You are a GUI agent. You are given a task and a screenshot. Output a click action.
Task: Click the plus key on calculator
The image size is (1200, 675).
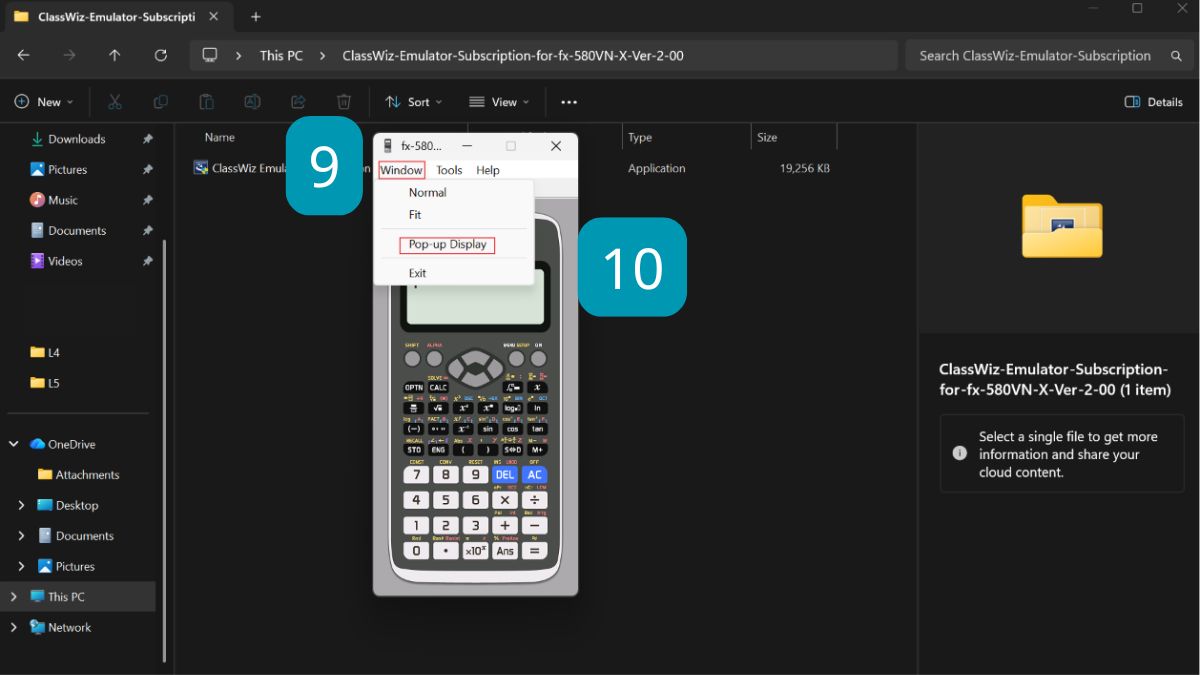[505, 525]
